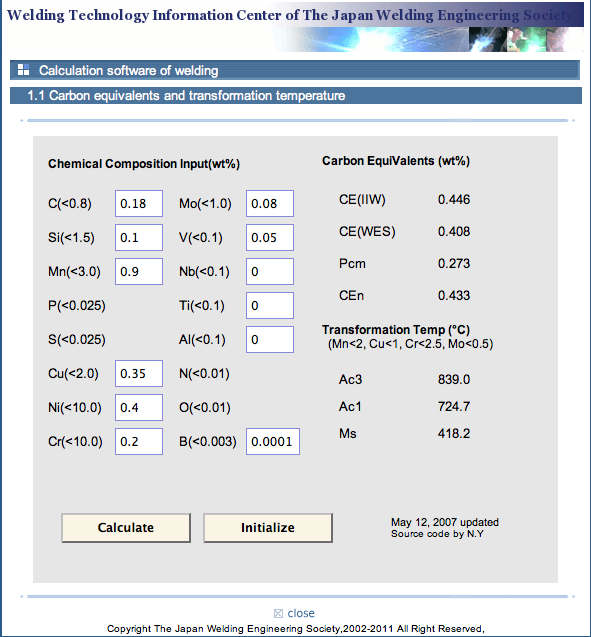Viewport: 591px width, 637px height.
Task: Click the Ni input box
Action: tap(139, 407)
